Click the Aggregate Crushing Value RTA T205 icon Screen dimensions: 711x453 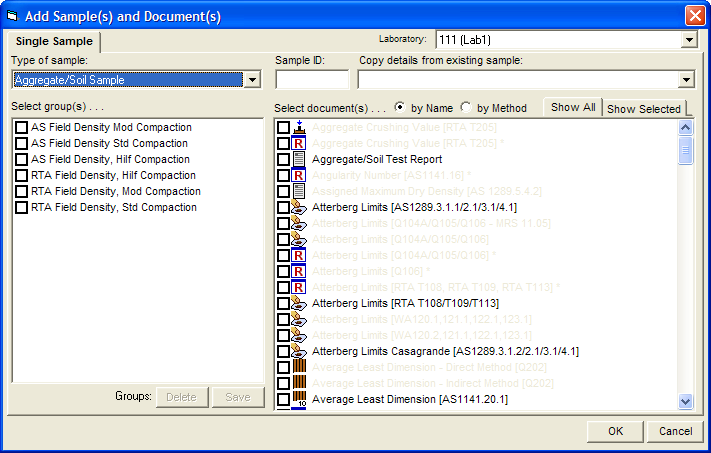(x=298, y=128)
